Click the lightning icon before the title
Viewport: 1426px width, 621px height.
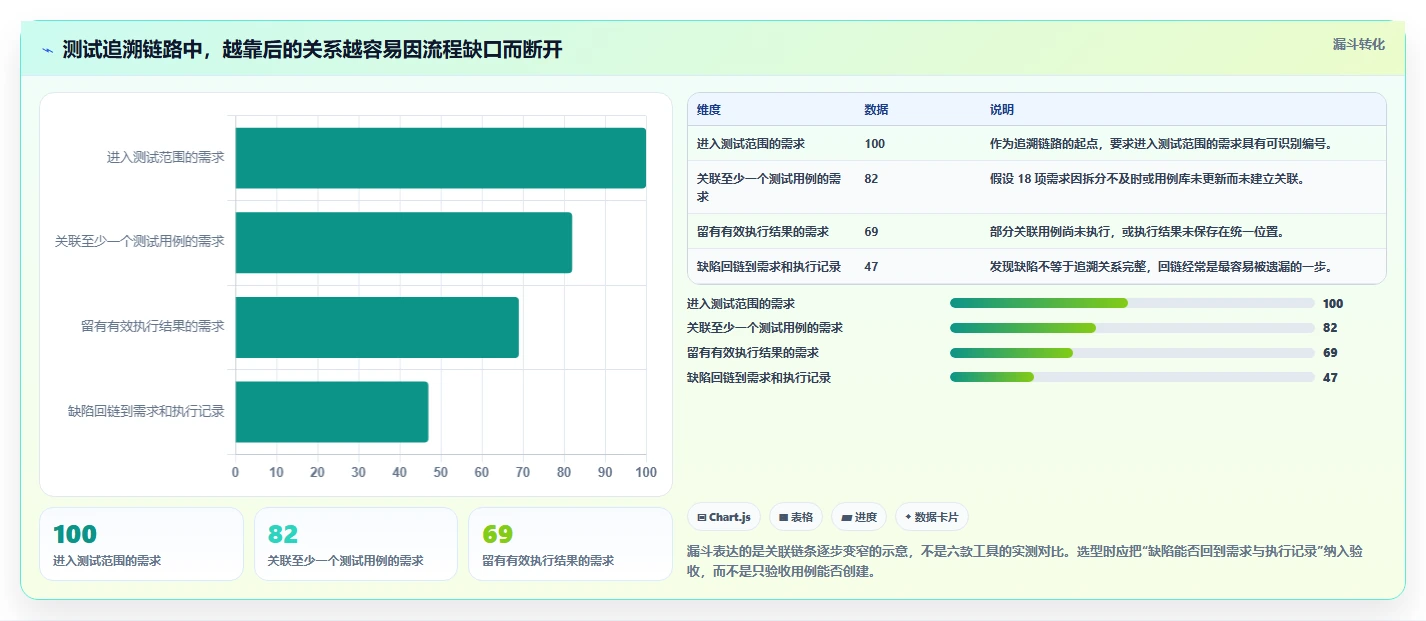pos(48,50)
